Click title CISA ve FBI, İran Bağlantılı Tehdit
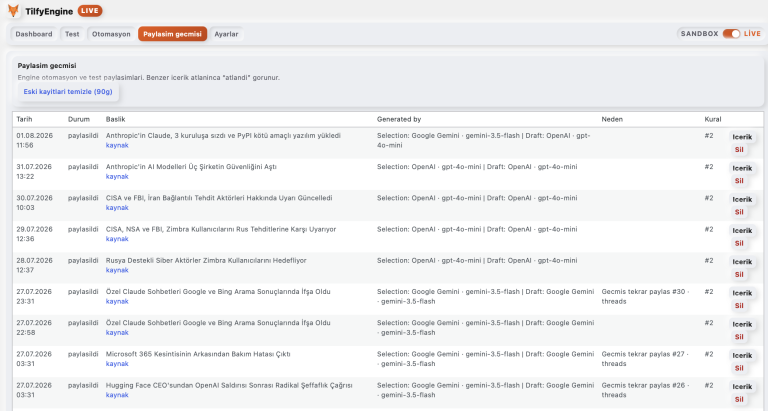This screenshot has height=411, width=768. click(x=219, y=198)
